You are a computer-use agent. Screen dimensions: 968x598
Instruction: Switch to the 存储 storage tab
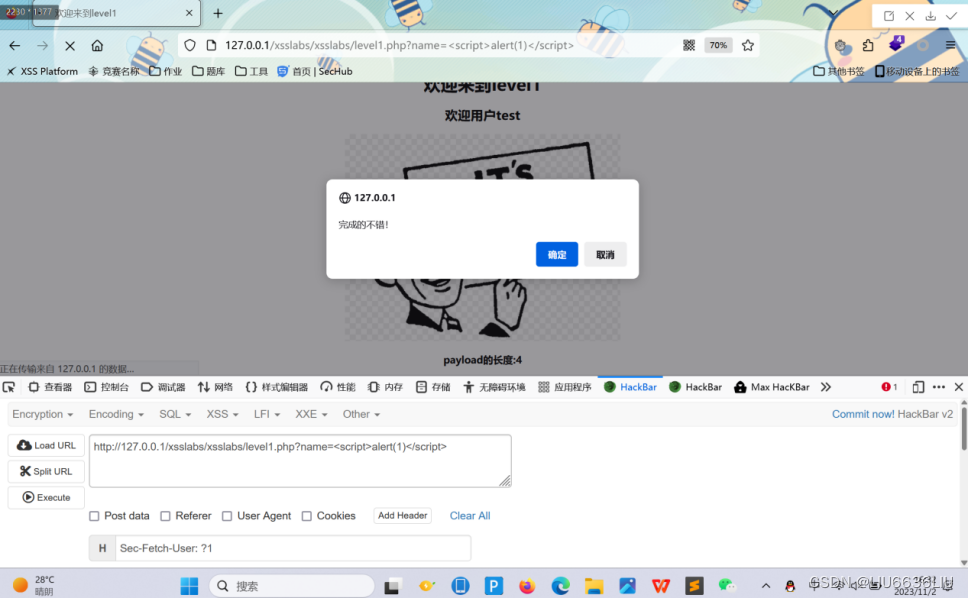point(433,387)
